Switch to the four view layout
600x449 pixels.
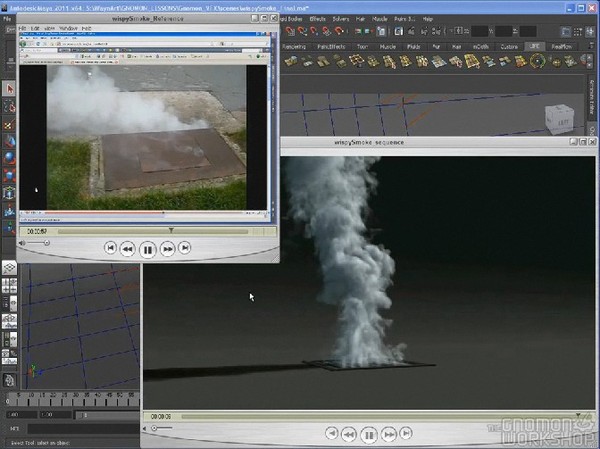pyautogui.click(x=9, y=286)
